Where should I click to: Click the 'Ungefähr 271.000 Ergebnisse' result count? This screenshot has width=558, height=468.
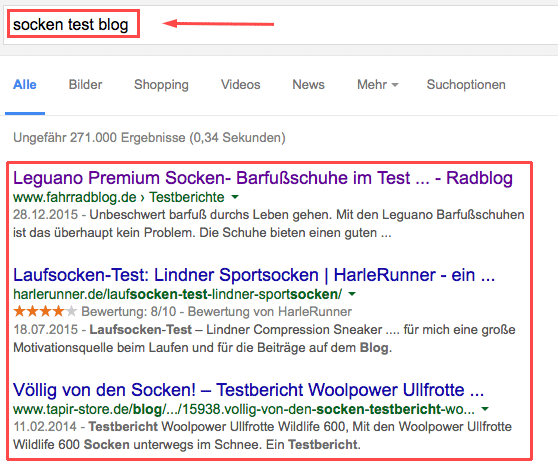pos(149,137)
